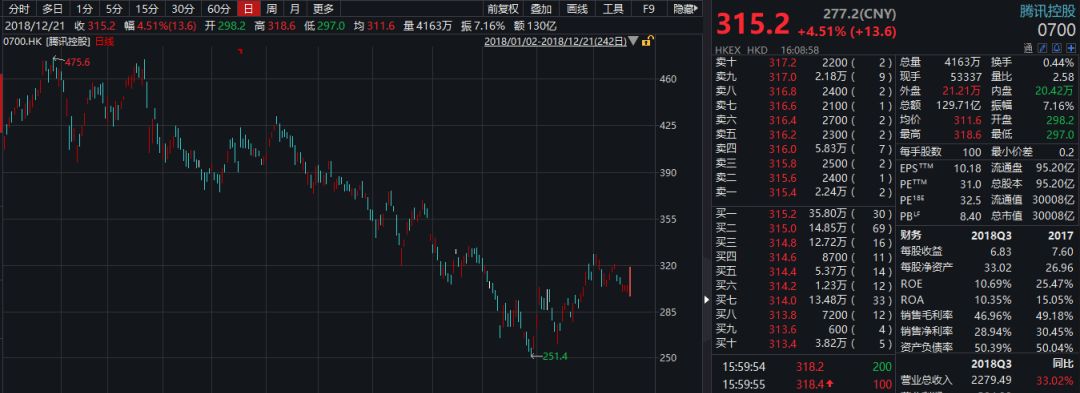
Task: Select the 15分 interval tab
Action: point(146,9)
